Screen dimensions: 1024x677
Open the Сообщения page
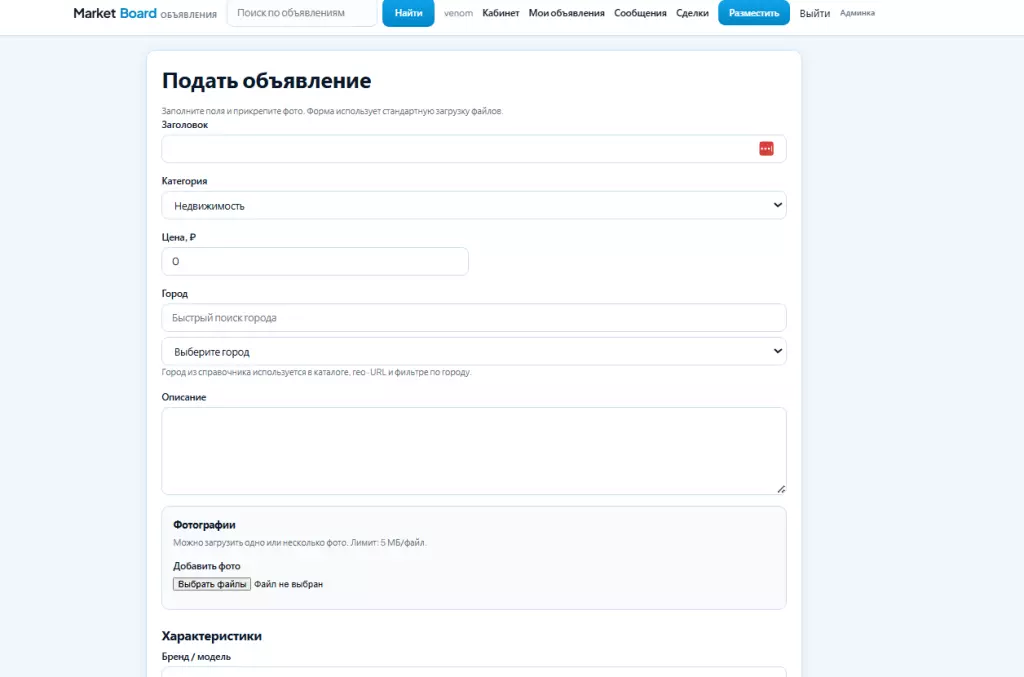(640, 13)
